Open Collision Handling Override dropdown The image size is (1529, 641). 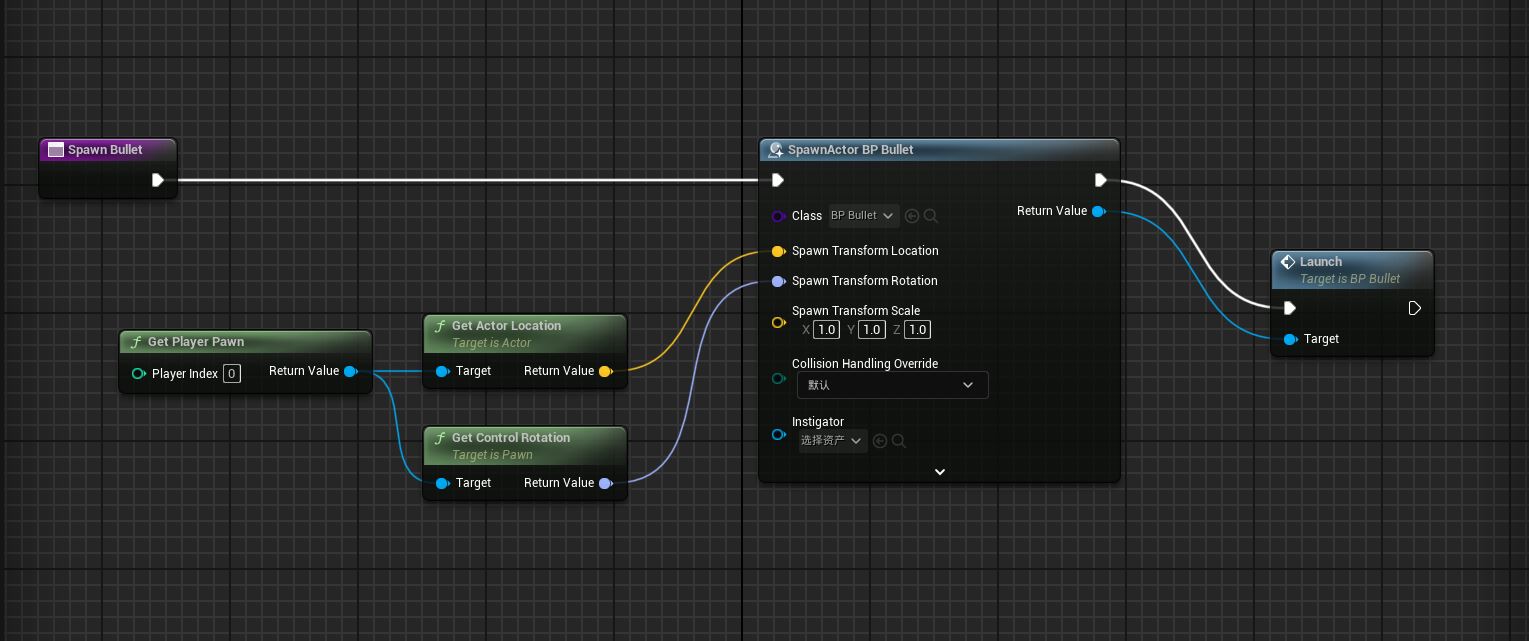tap(892, 385)
